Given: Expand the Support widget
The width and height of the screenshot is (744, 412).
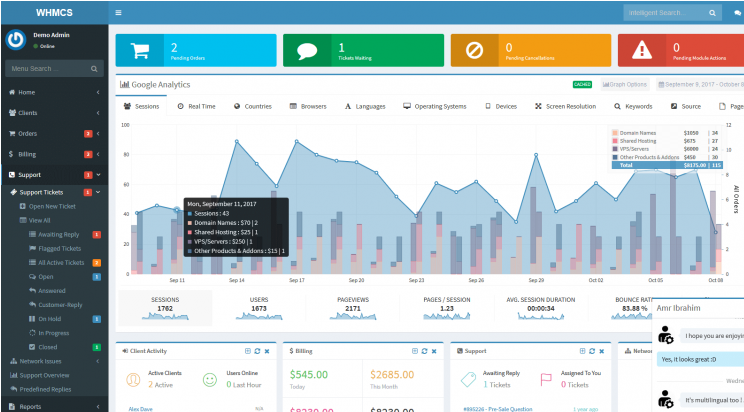Looking at the screenshot, I should [x=582, y=351].
